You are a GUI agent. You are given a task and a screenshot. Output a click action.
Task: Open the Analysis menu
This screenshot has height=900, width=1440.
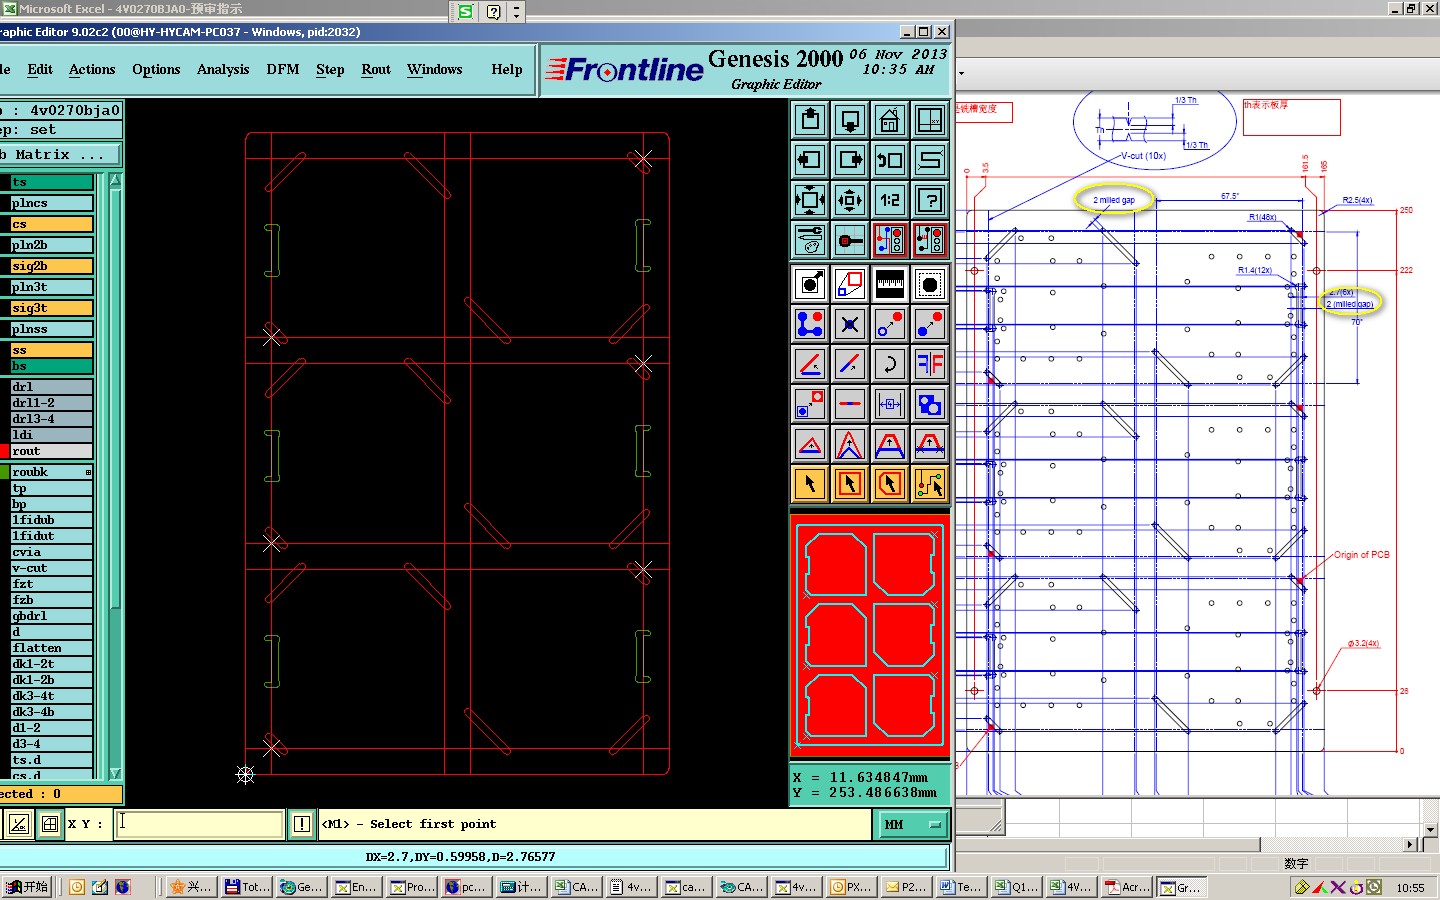tap(223, 69)
